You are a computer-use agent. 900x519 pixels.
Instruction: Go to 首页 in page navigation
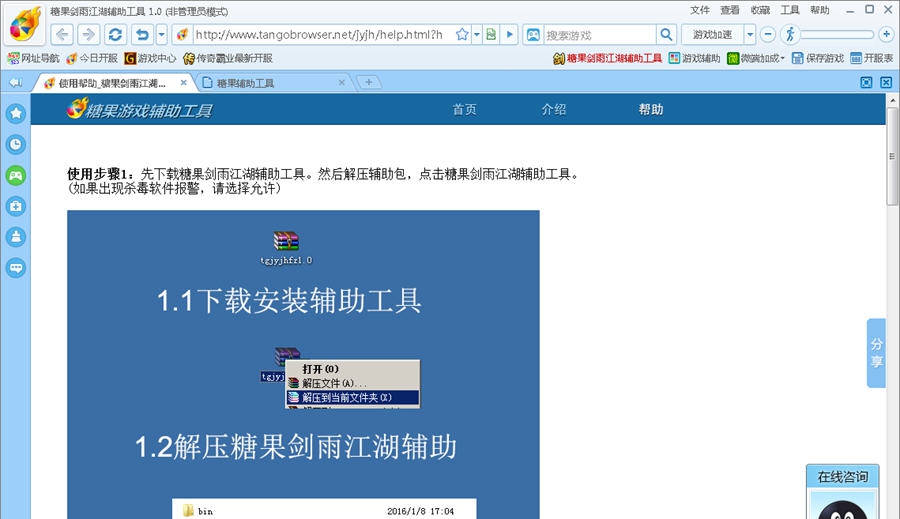[464, 110]
